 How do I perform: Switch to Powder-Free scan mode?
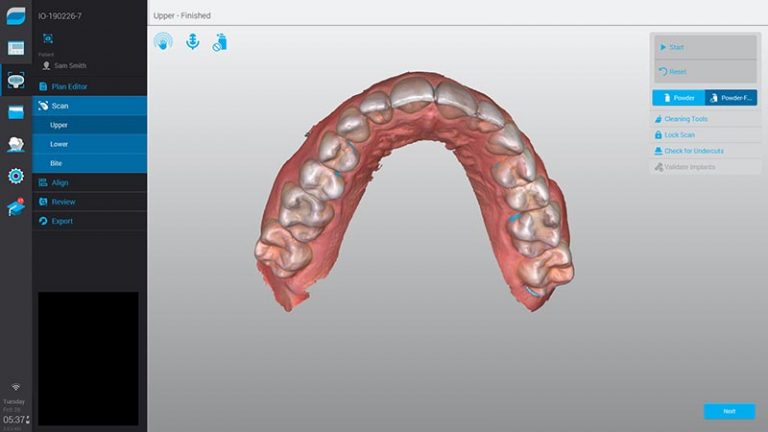click(731, 98)
